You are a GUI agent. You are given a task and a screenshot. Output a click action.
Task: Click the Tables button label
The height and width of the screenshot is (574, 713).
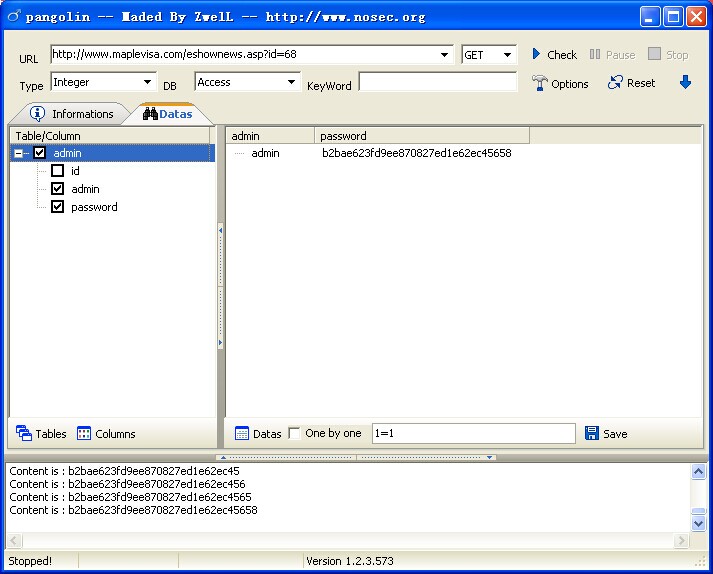coord(51,434)
